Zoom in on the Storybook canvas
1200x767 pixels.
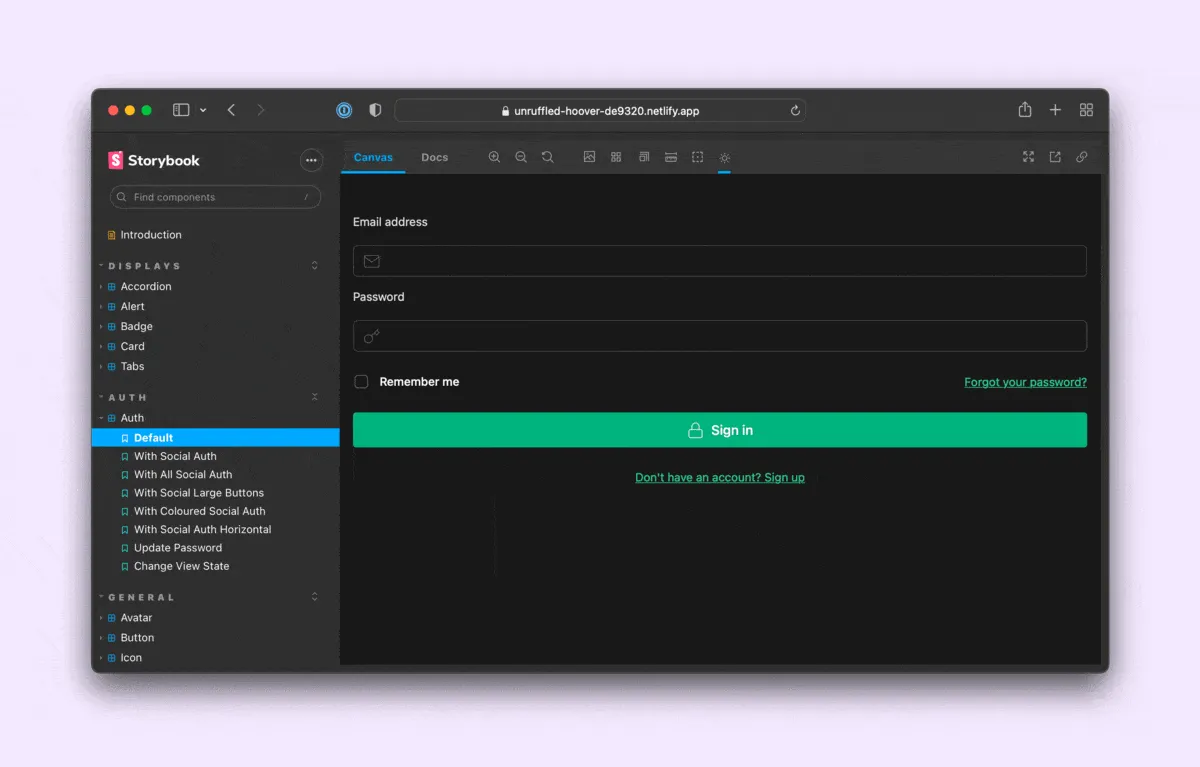pos(494,157)
